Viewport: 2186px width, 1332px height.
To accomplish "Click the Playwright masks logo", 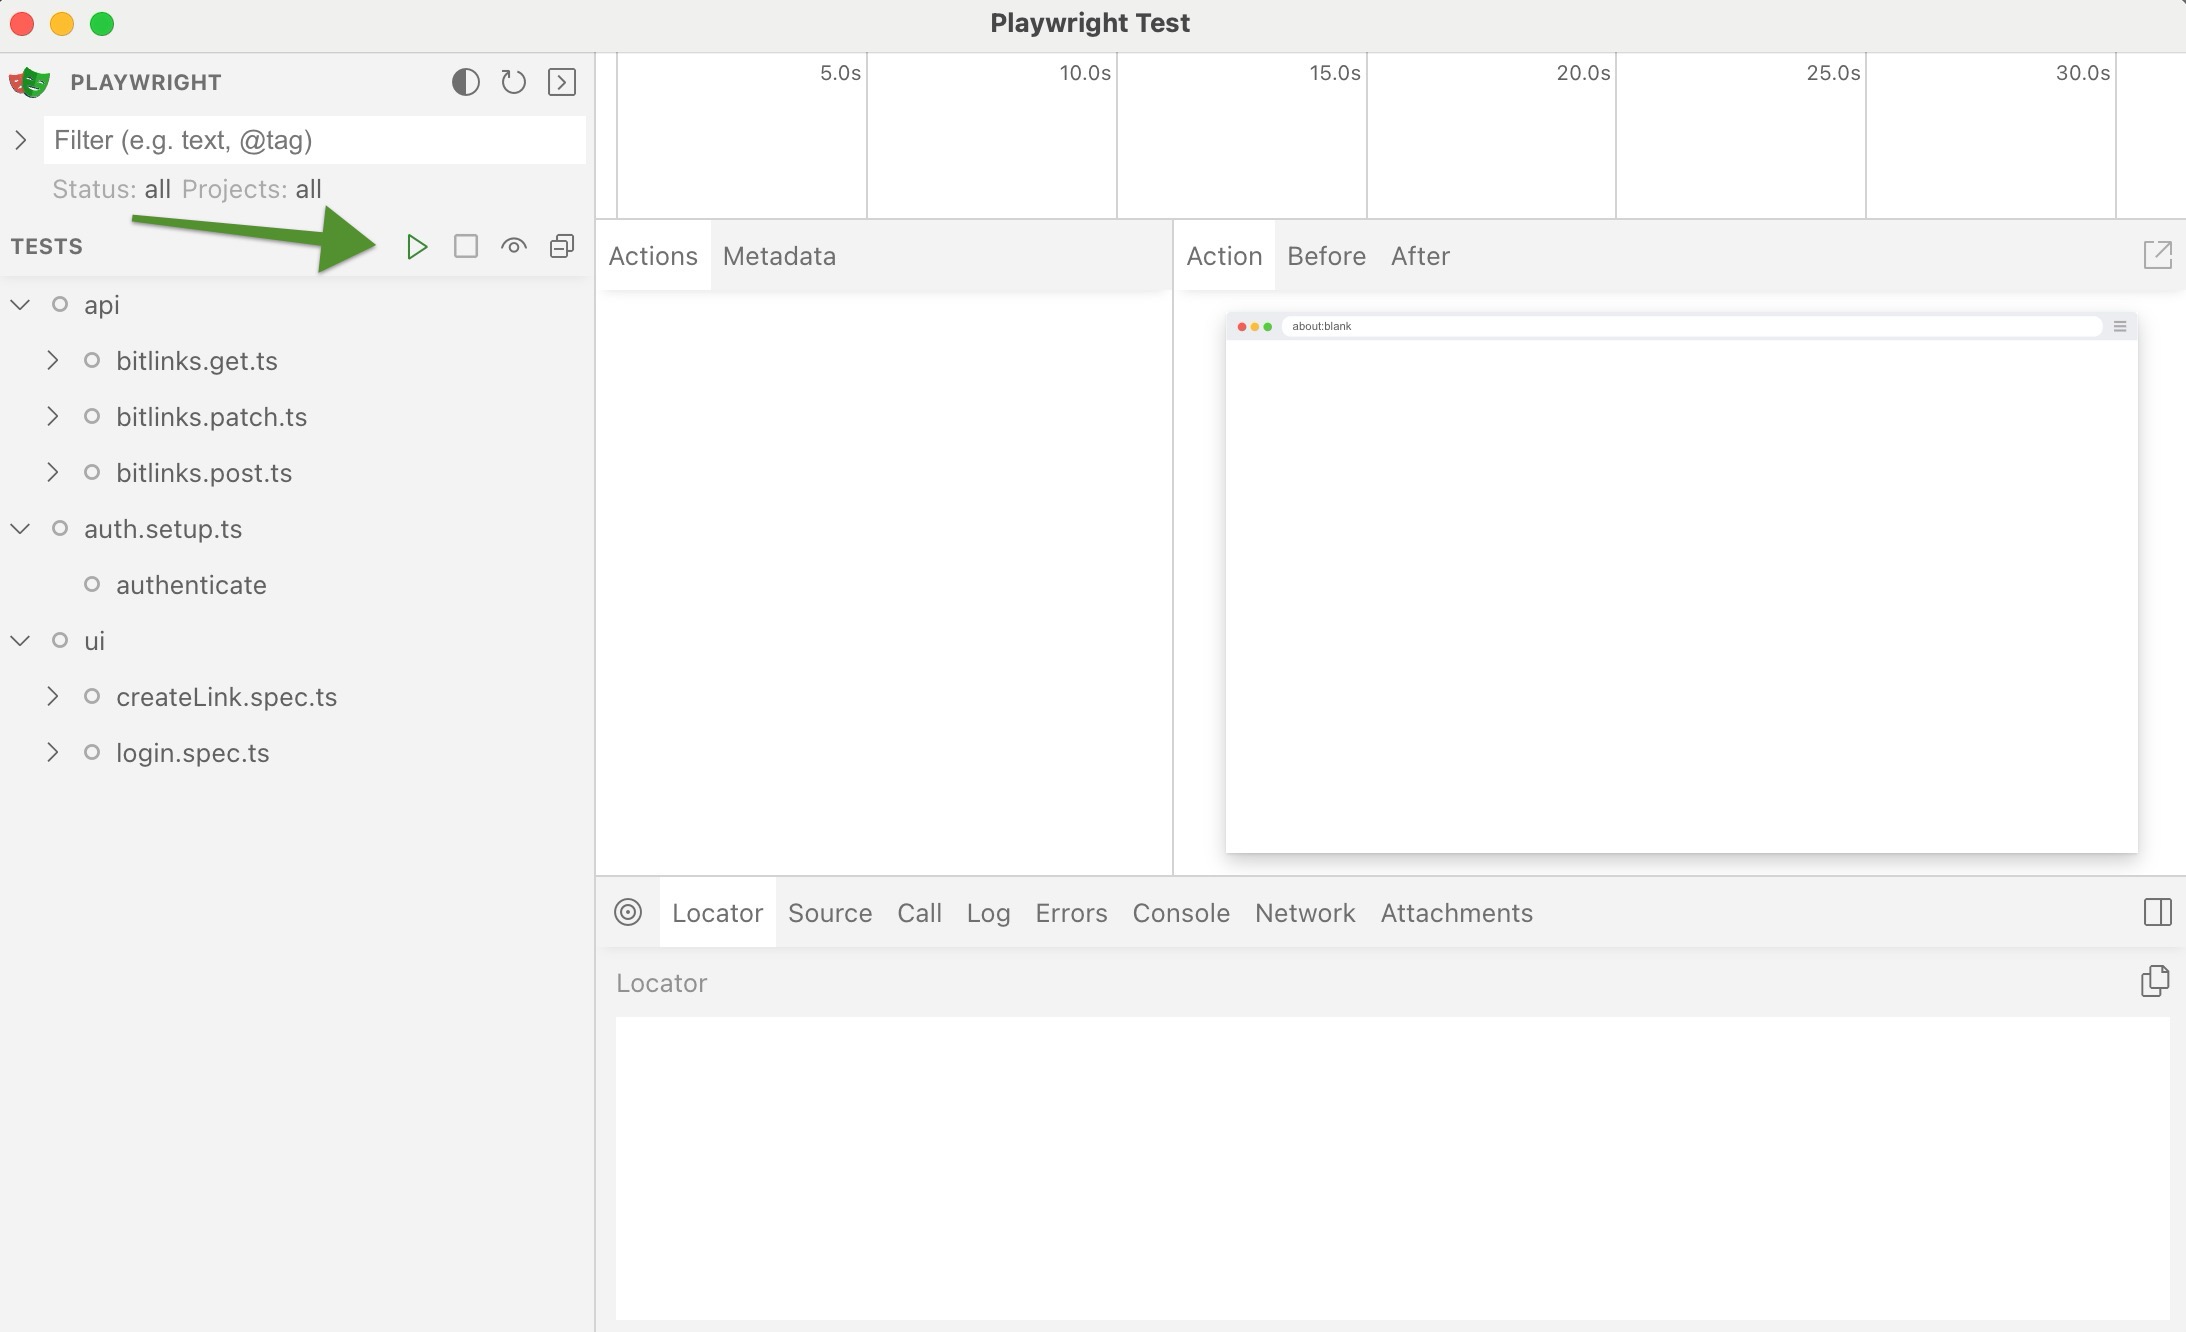I will click(x=30, y=82).
